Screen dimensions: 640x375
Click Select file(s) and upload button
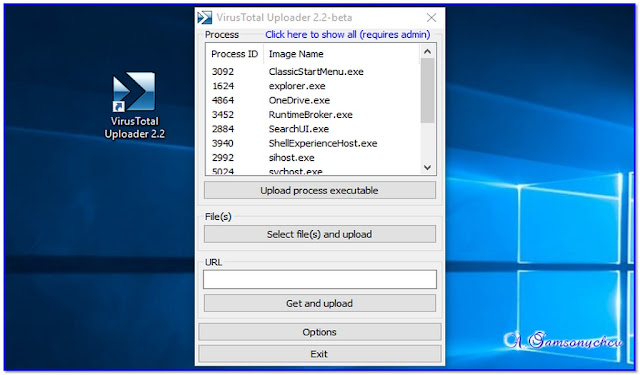point(320,235)
